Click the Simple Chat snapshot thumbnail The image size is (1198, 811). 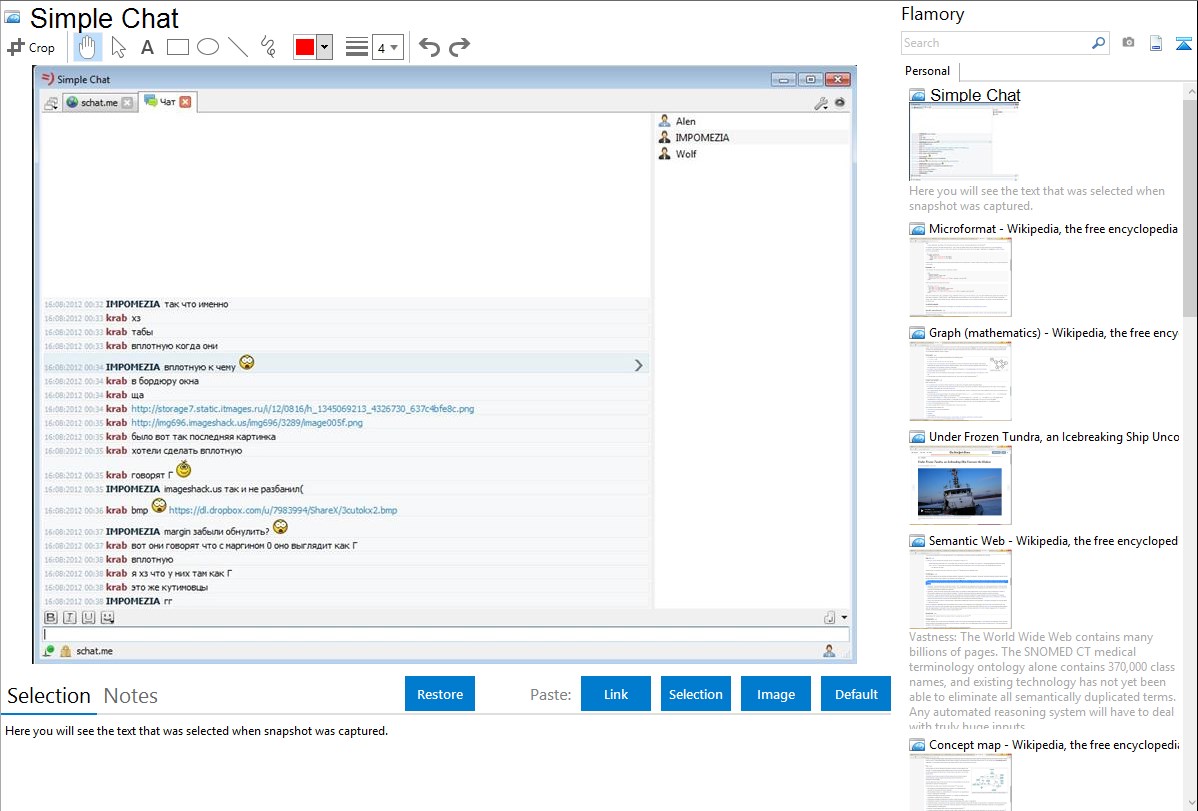(x=963, y=142)
